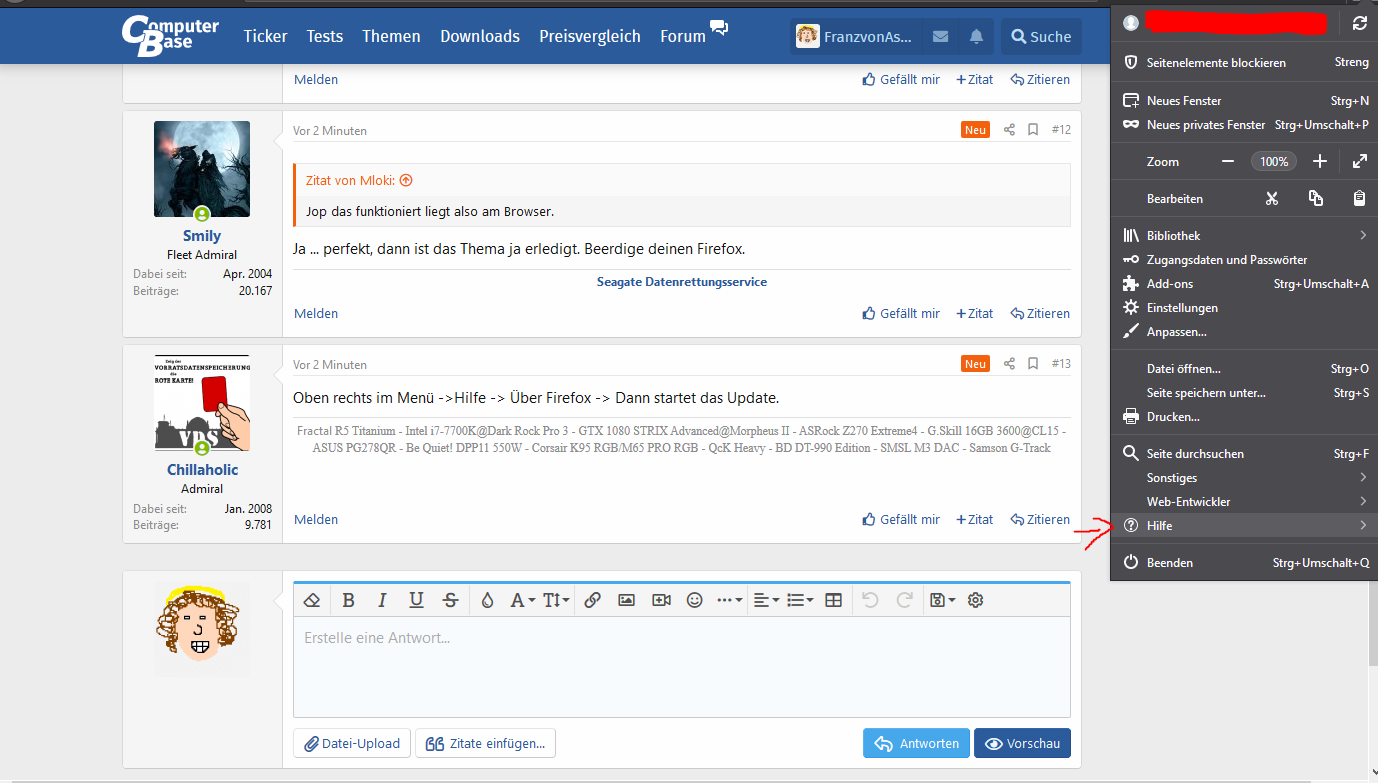The image size is (1378, 783).
Task: Zoom in with the plus button in Firefox menu
Action: 1320,161
